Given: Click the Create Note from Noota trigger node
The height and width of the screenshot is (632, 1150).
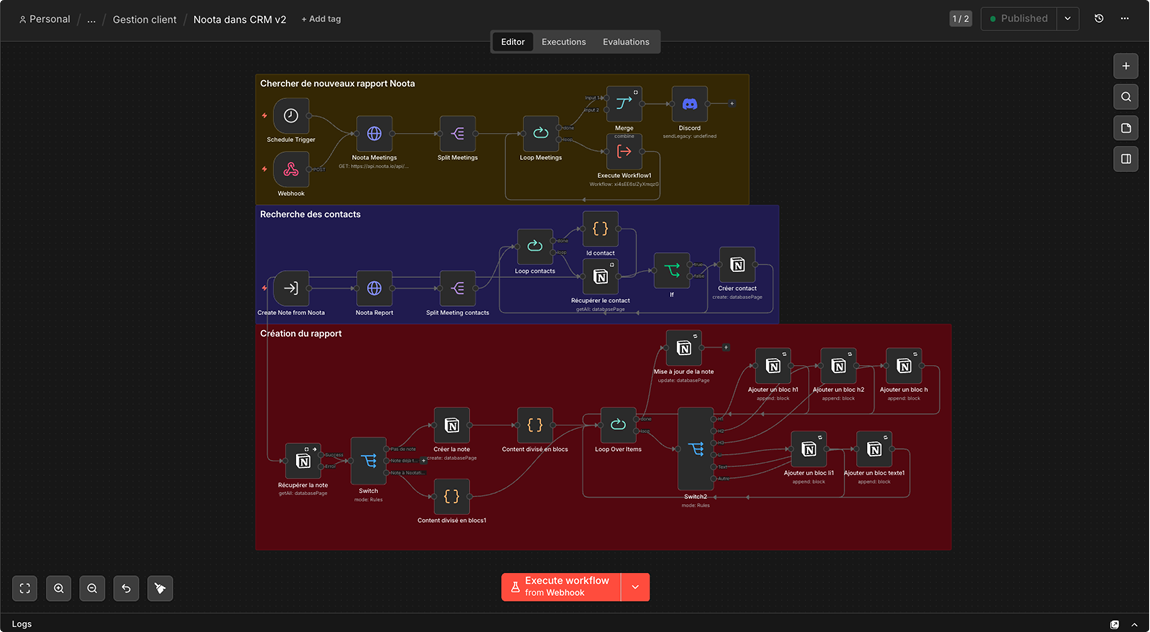Looking at the screenshot, I should pos(291,289).
